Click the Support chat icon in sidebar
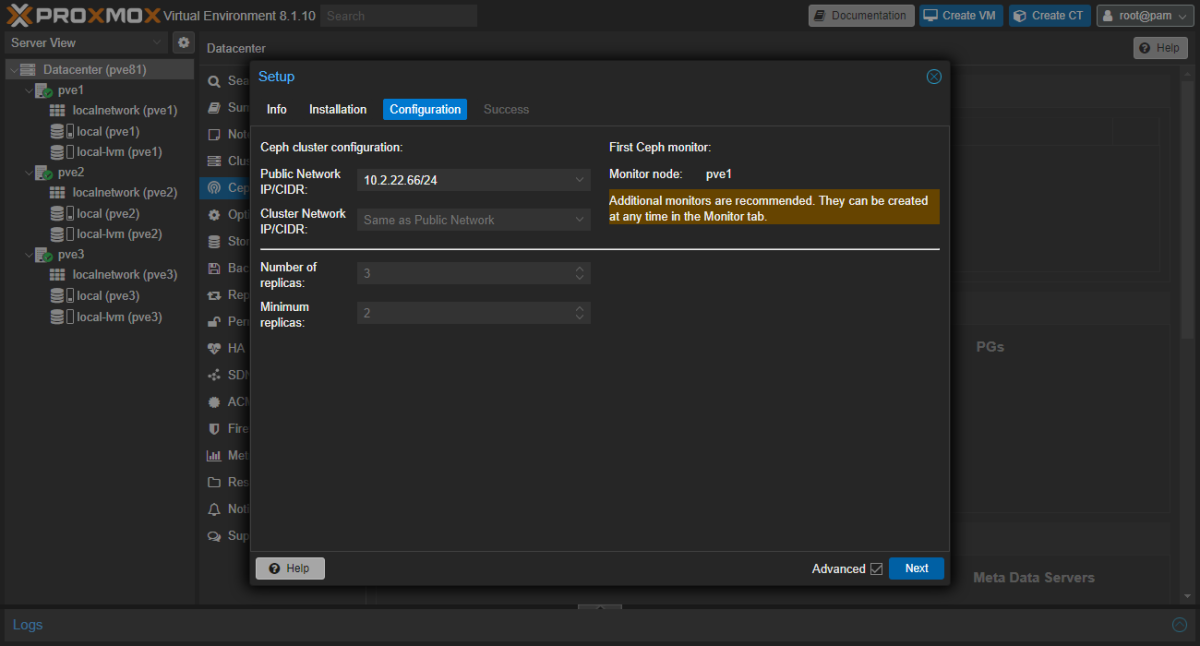1200x646 pixels. coord(214,536)
